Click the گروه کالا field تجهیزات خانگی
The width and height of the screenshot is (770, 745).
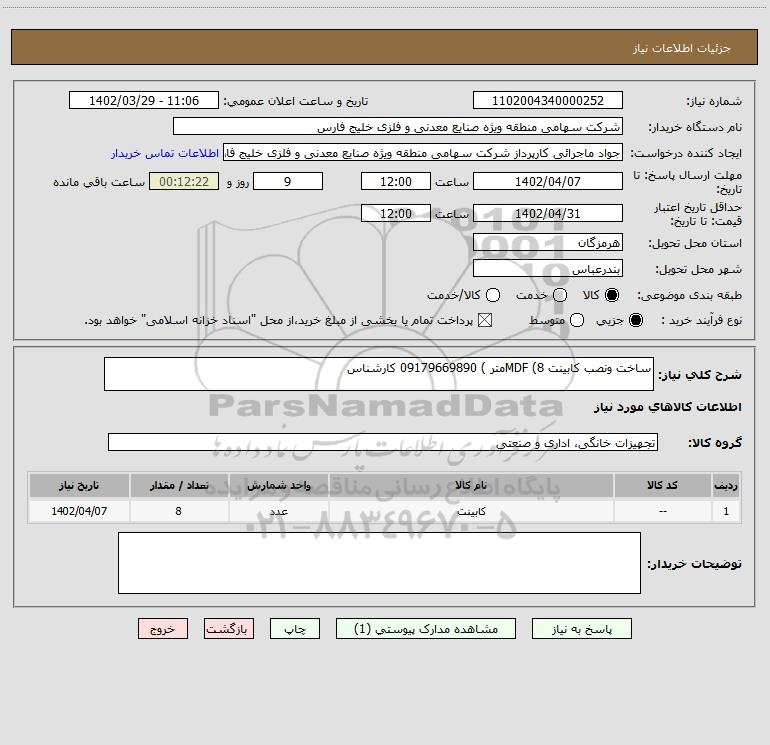[383, 442]
